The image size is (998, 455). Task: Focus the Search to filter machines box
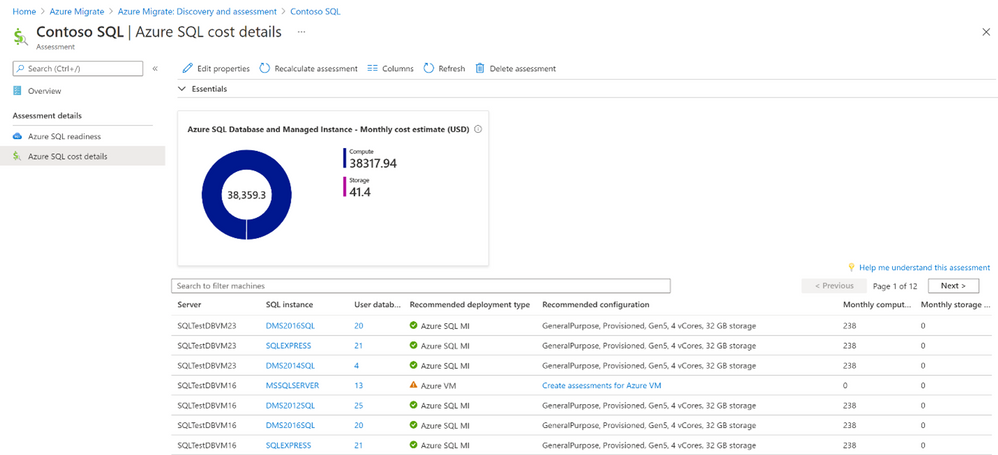click(x=421, y=286)
